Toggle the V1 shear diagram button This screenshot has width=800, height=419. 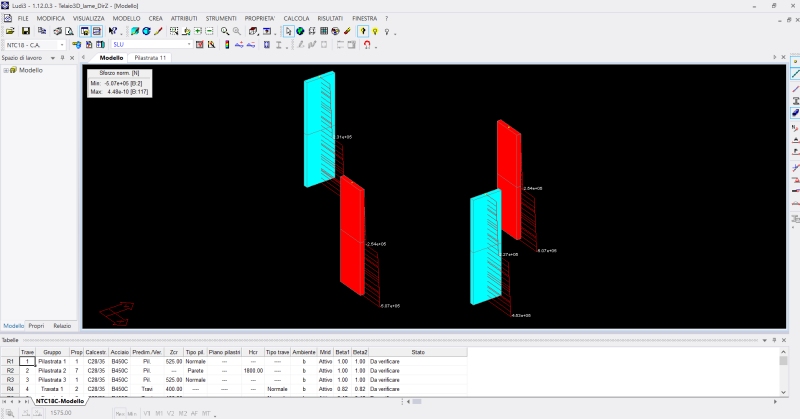point(147,412)
